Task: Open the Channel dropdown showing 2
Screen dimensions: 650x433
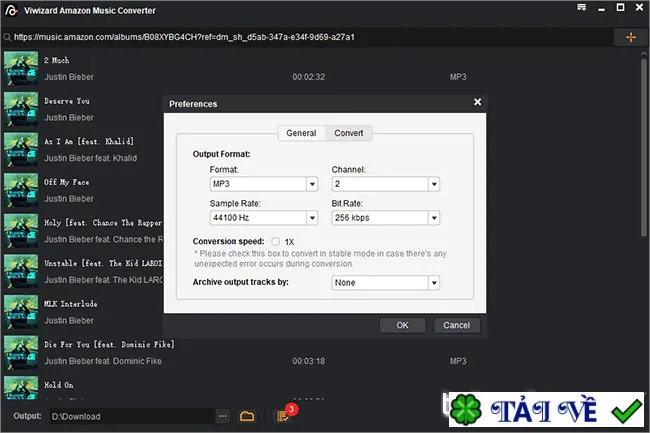Action: click(434, 184)
